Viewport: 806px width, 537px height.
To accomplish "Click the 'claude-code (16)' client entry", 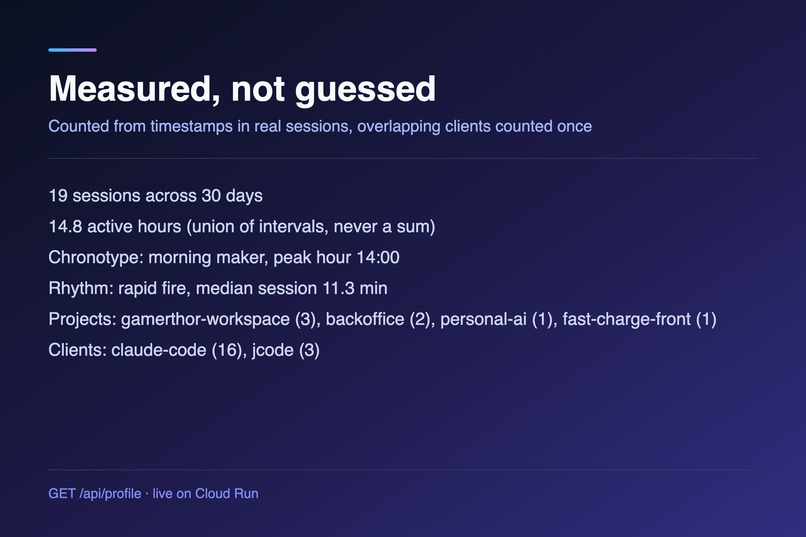I will click(176, 350).
